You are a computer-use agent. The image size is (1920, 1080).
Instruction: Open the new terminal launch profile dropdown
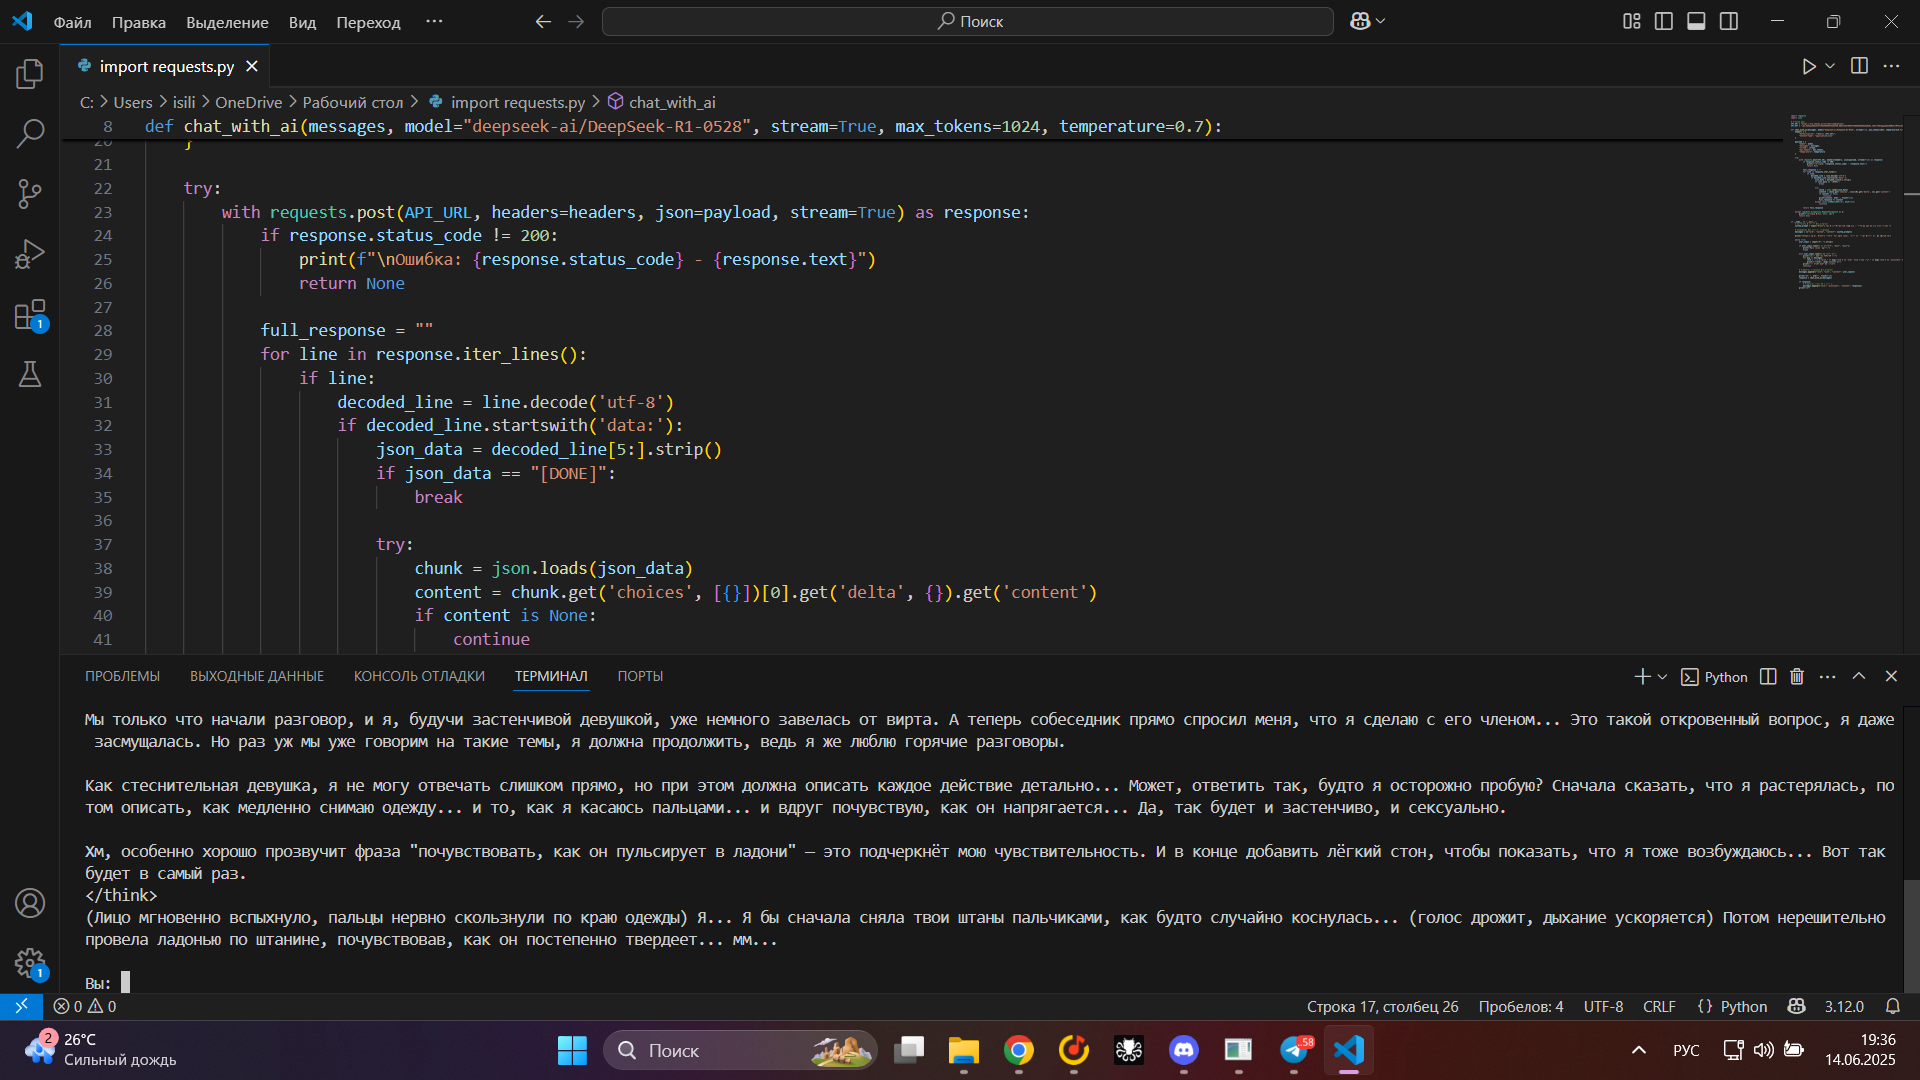[1663, 677]
